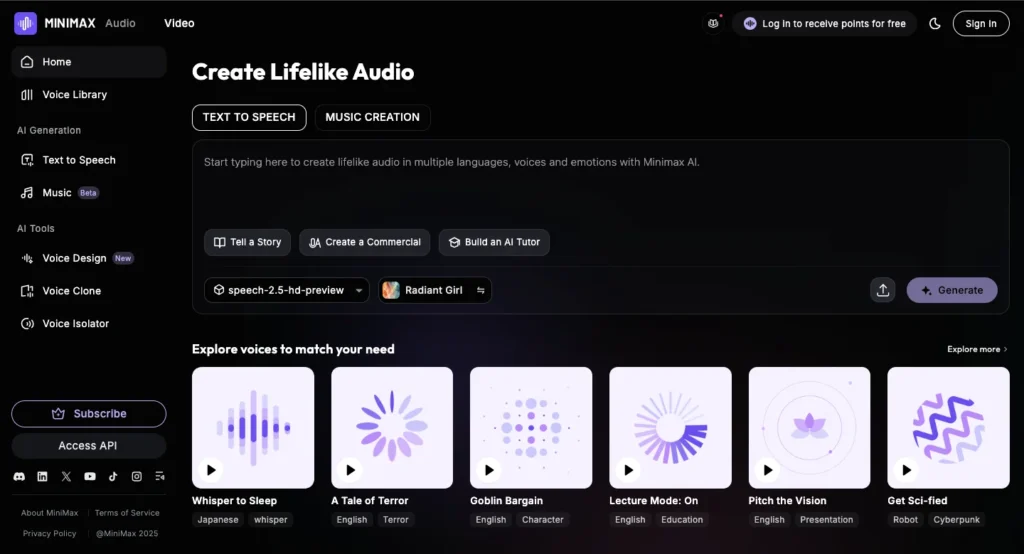Click the Tell a Story prompt chip
Screen dimensions: 1024x554
[247, 242]
